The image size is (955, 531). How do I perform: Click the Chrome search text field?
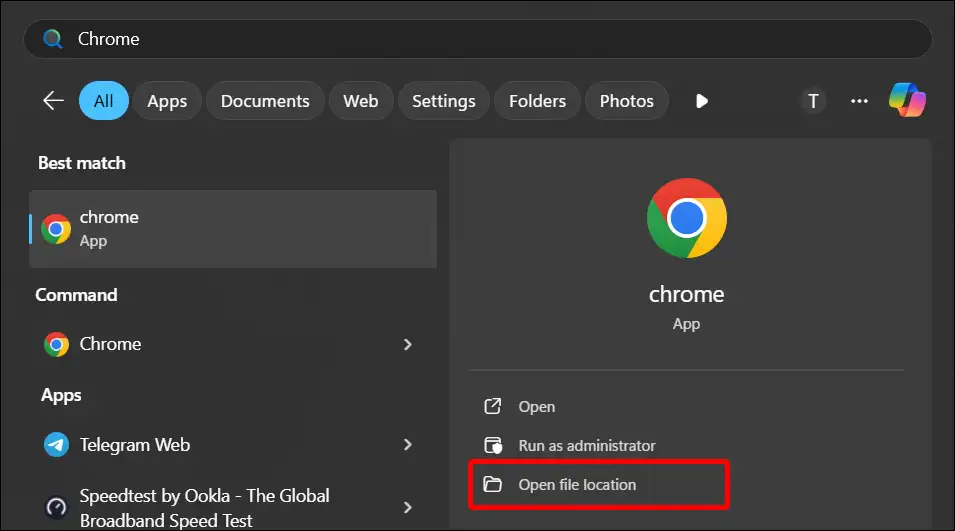point(478,39)
